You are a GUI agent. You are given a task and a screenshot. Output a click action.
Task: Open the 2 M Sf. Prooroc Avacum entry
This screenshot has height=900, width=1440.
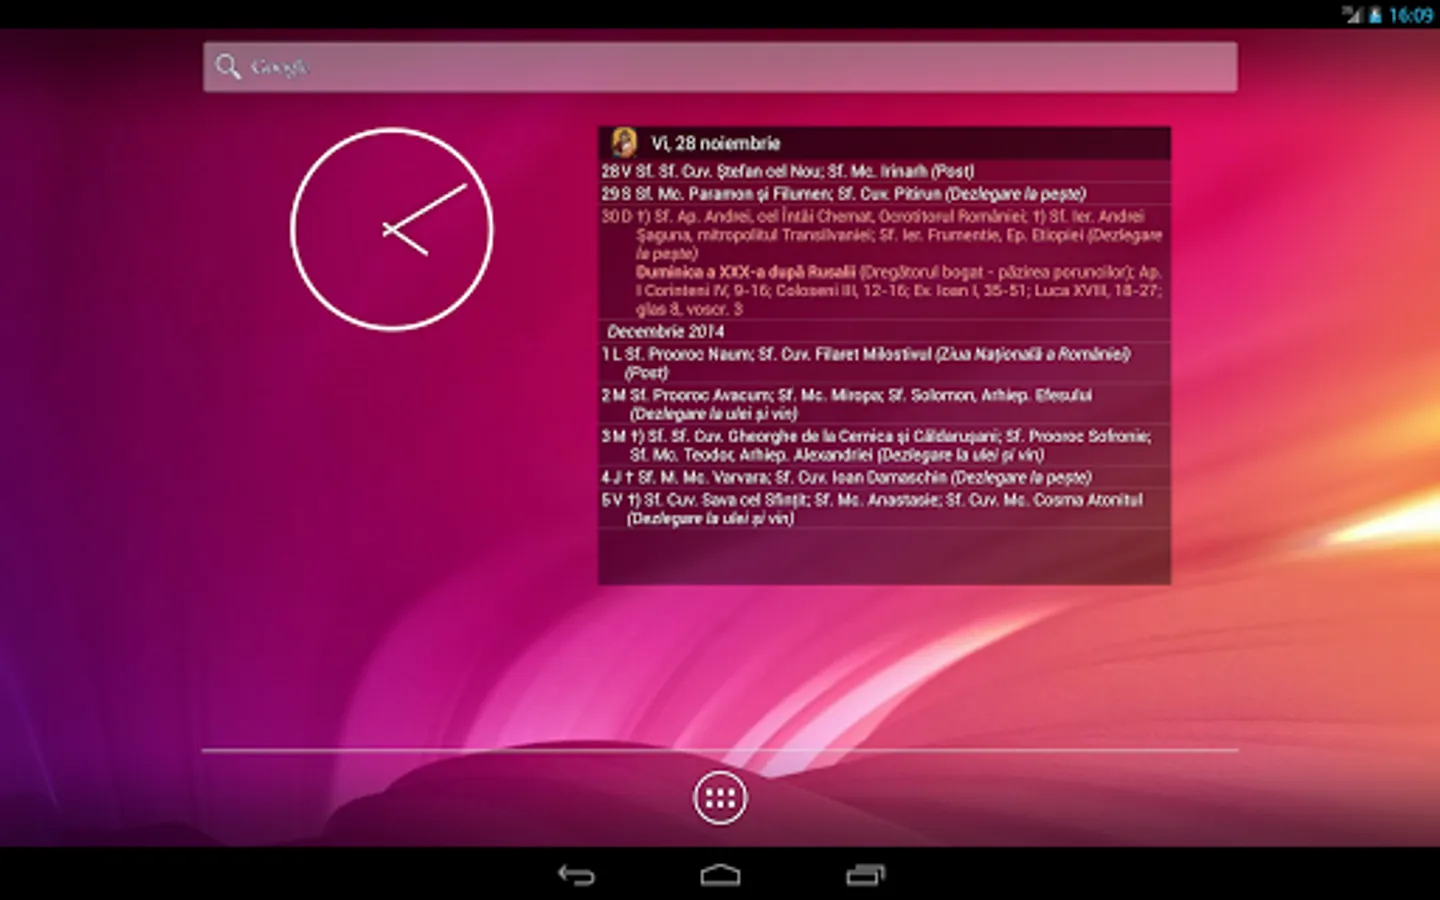coord(884,404)
